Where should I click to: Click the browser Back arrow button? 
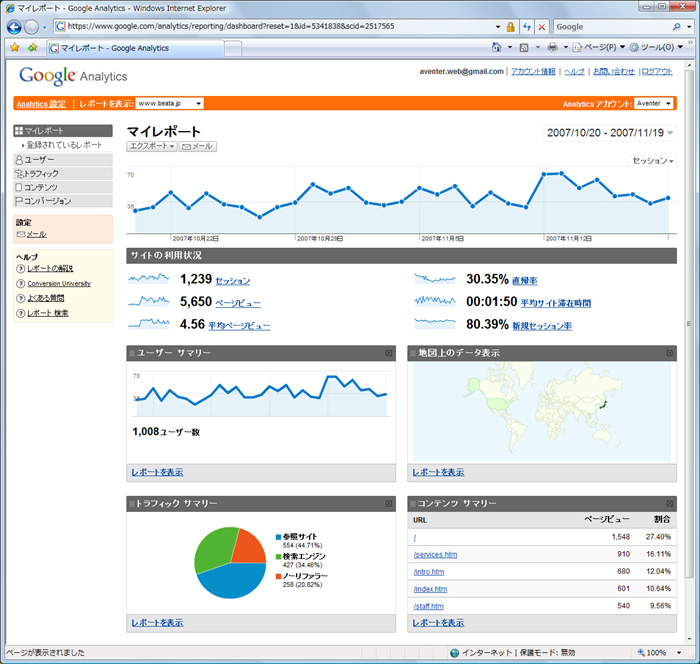point(14,27)
